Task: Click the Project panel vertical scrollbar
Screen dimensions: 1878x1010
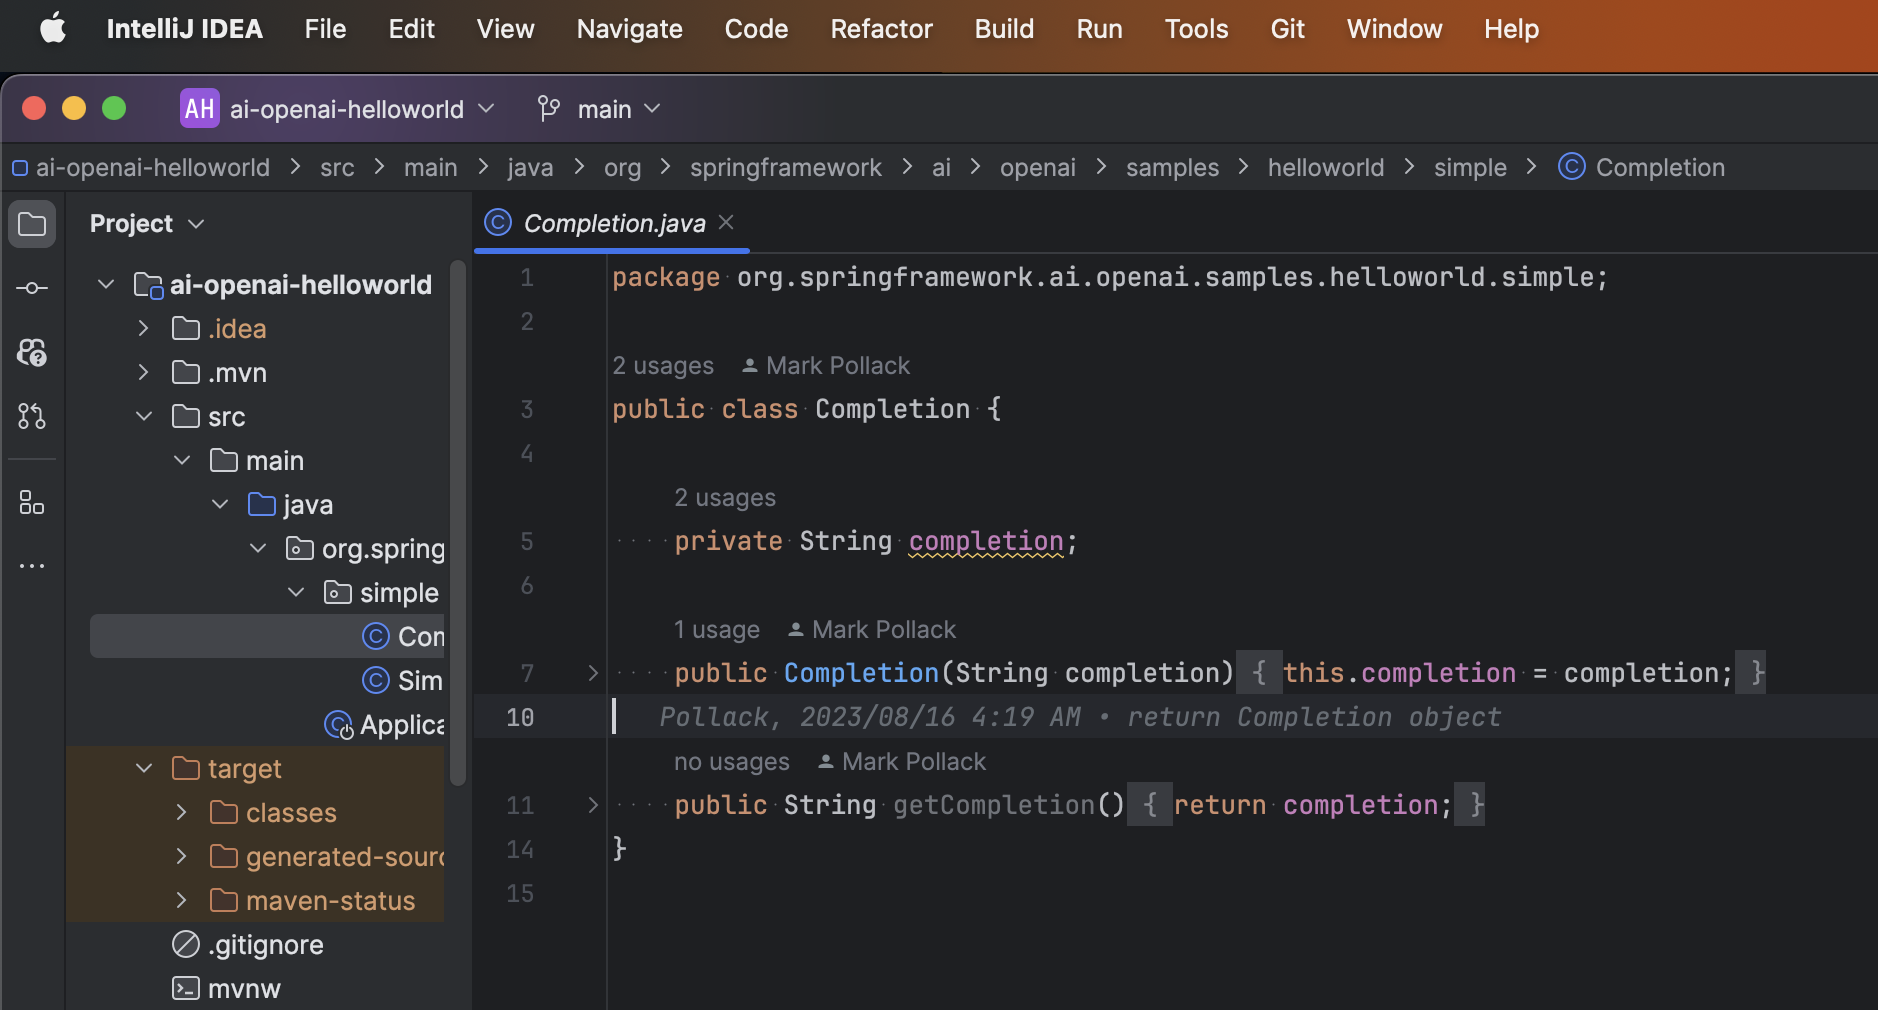Action: click(x=458, y=522)
